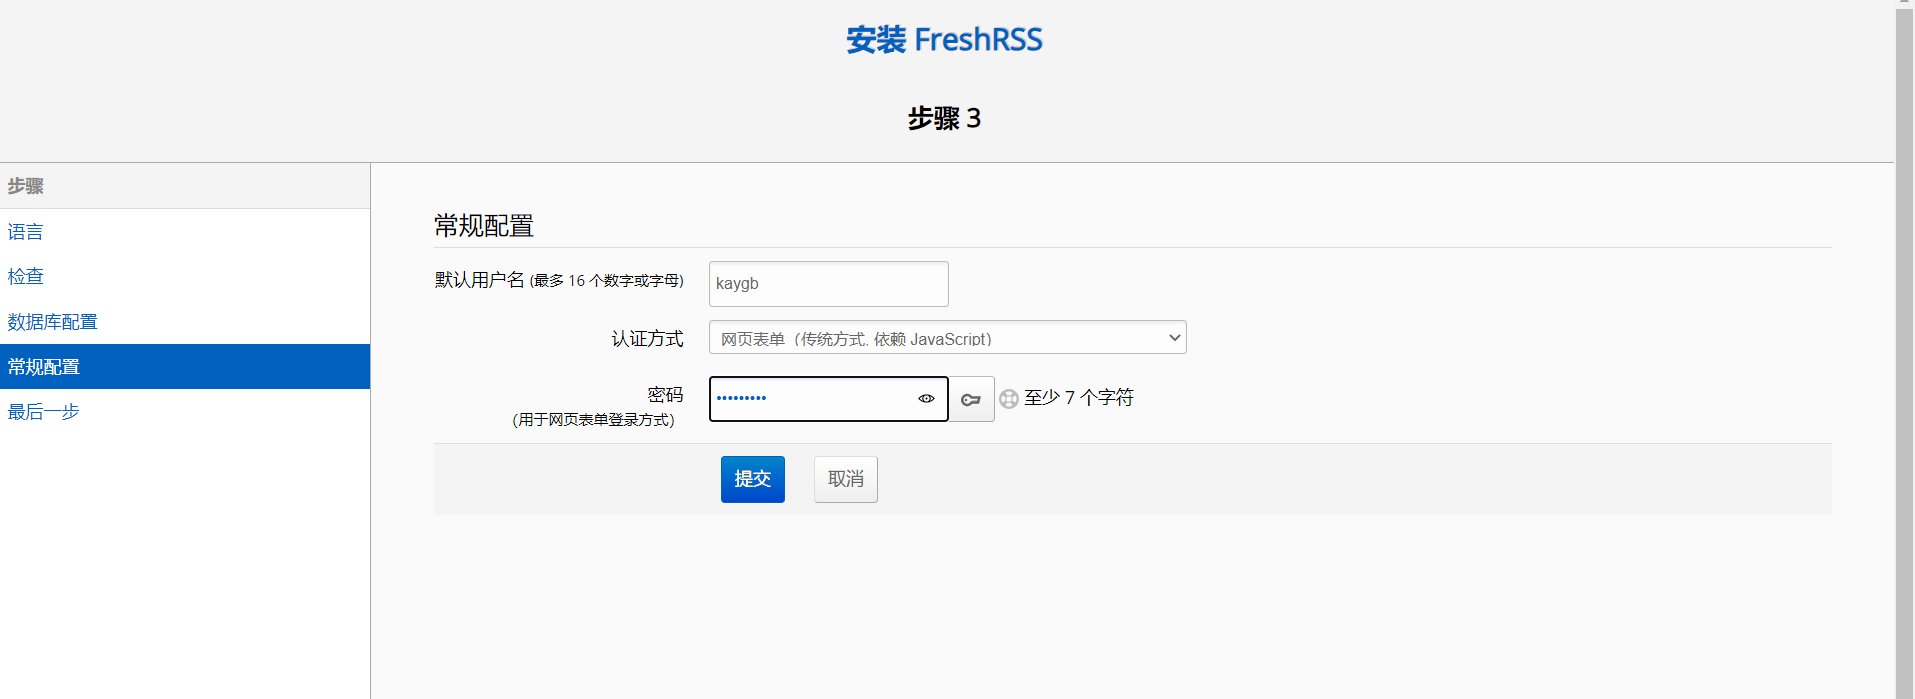The width and height of the screenshot is (1915, 699).
Task: Click the 至少 7 个字符 hint text
Action: pyautogui.click(x=1079, y=398)
